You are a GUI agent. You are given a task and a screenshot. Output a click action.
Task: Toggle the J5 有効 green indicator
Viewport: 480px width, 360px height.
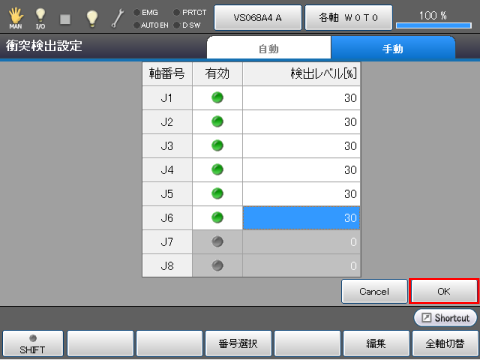coord(217,194)
